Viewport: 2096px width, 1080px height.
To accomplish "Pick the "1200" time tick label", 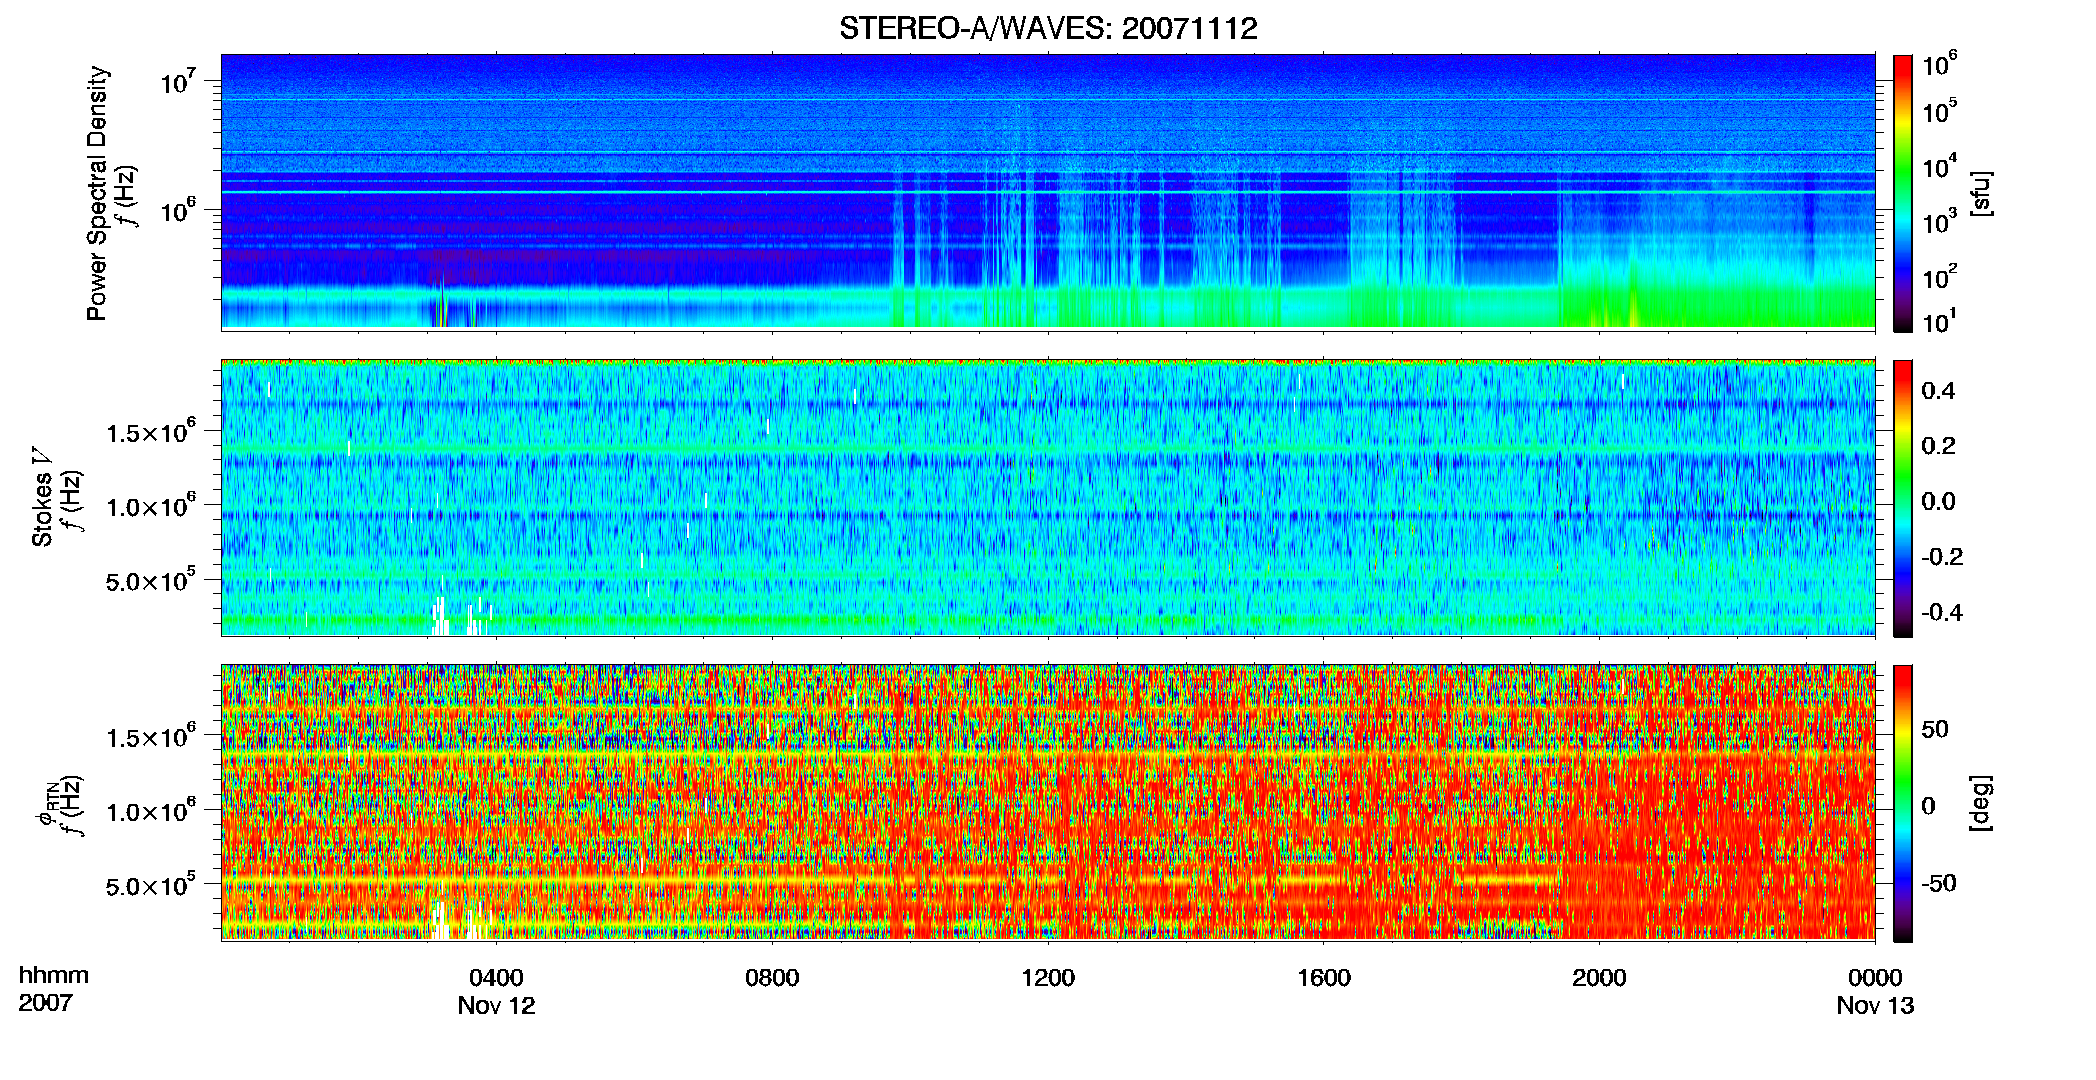I will click(x=1048, y=978).
